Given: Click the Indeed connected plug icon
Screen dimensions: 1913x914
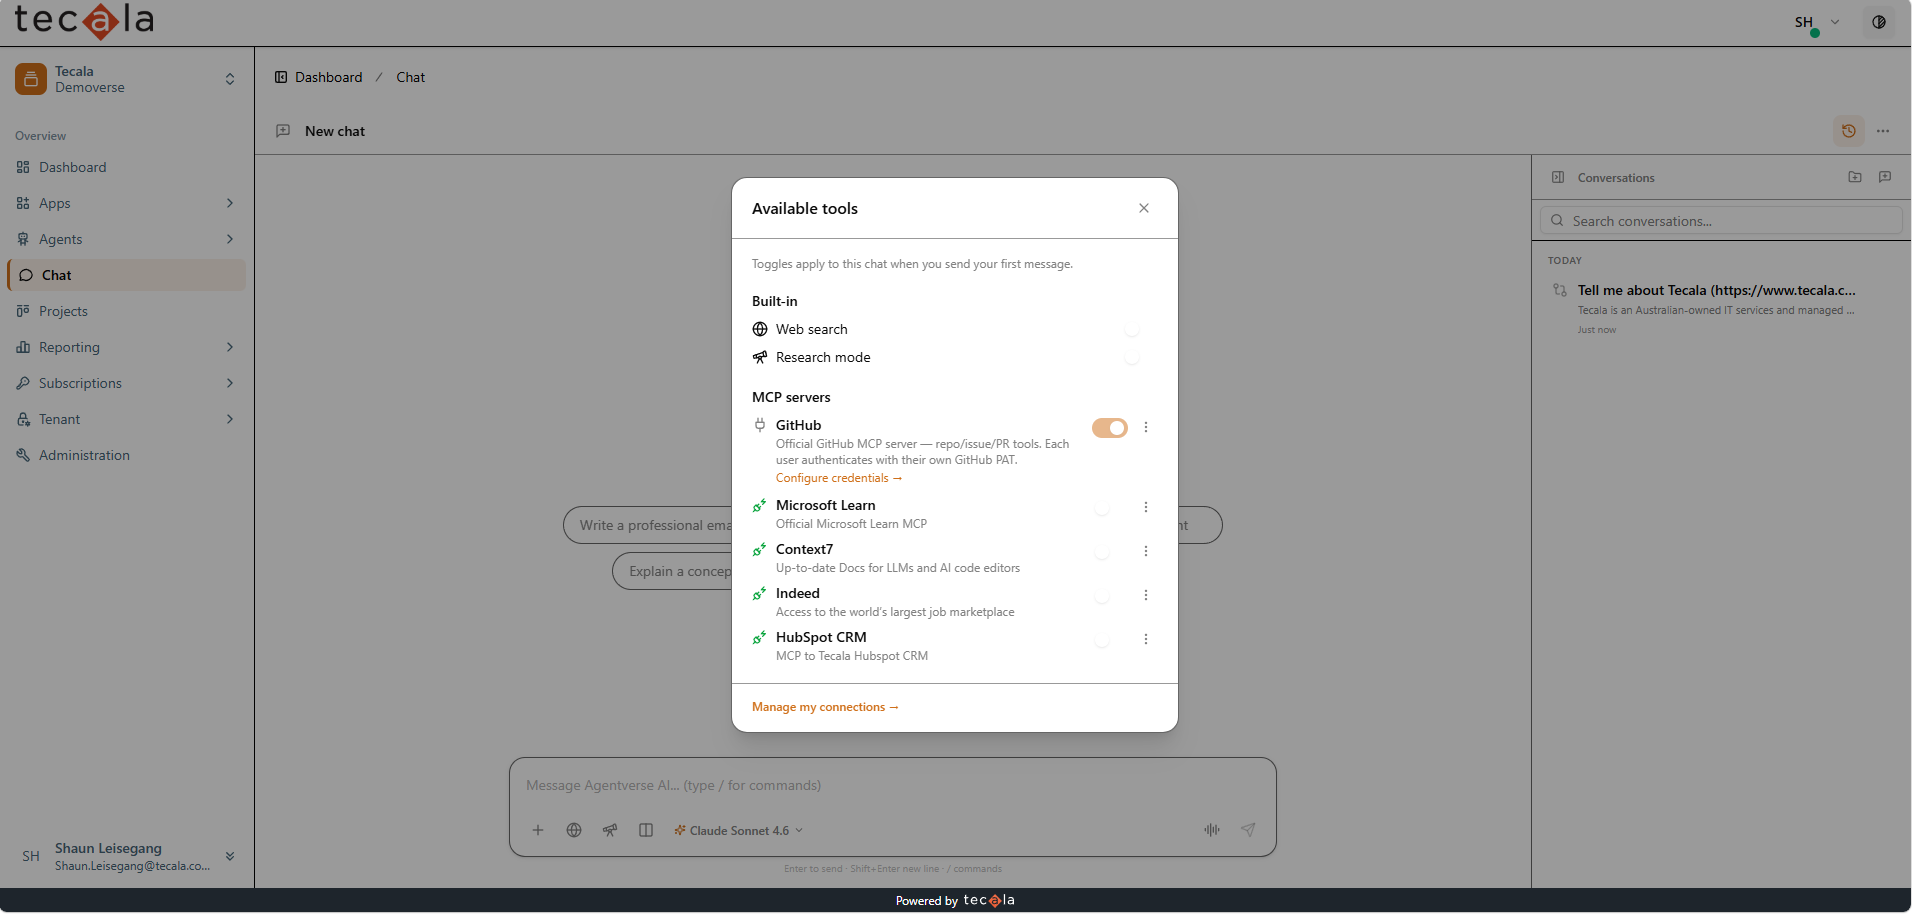Looking at the screenshot, I should tap(760, 593).
